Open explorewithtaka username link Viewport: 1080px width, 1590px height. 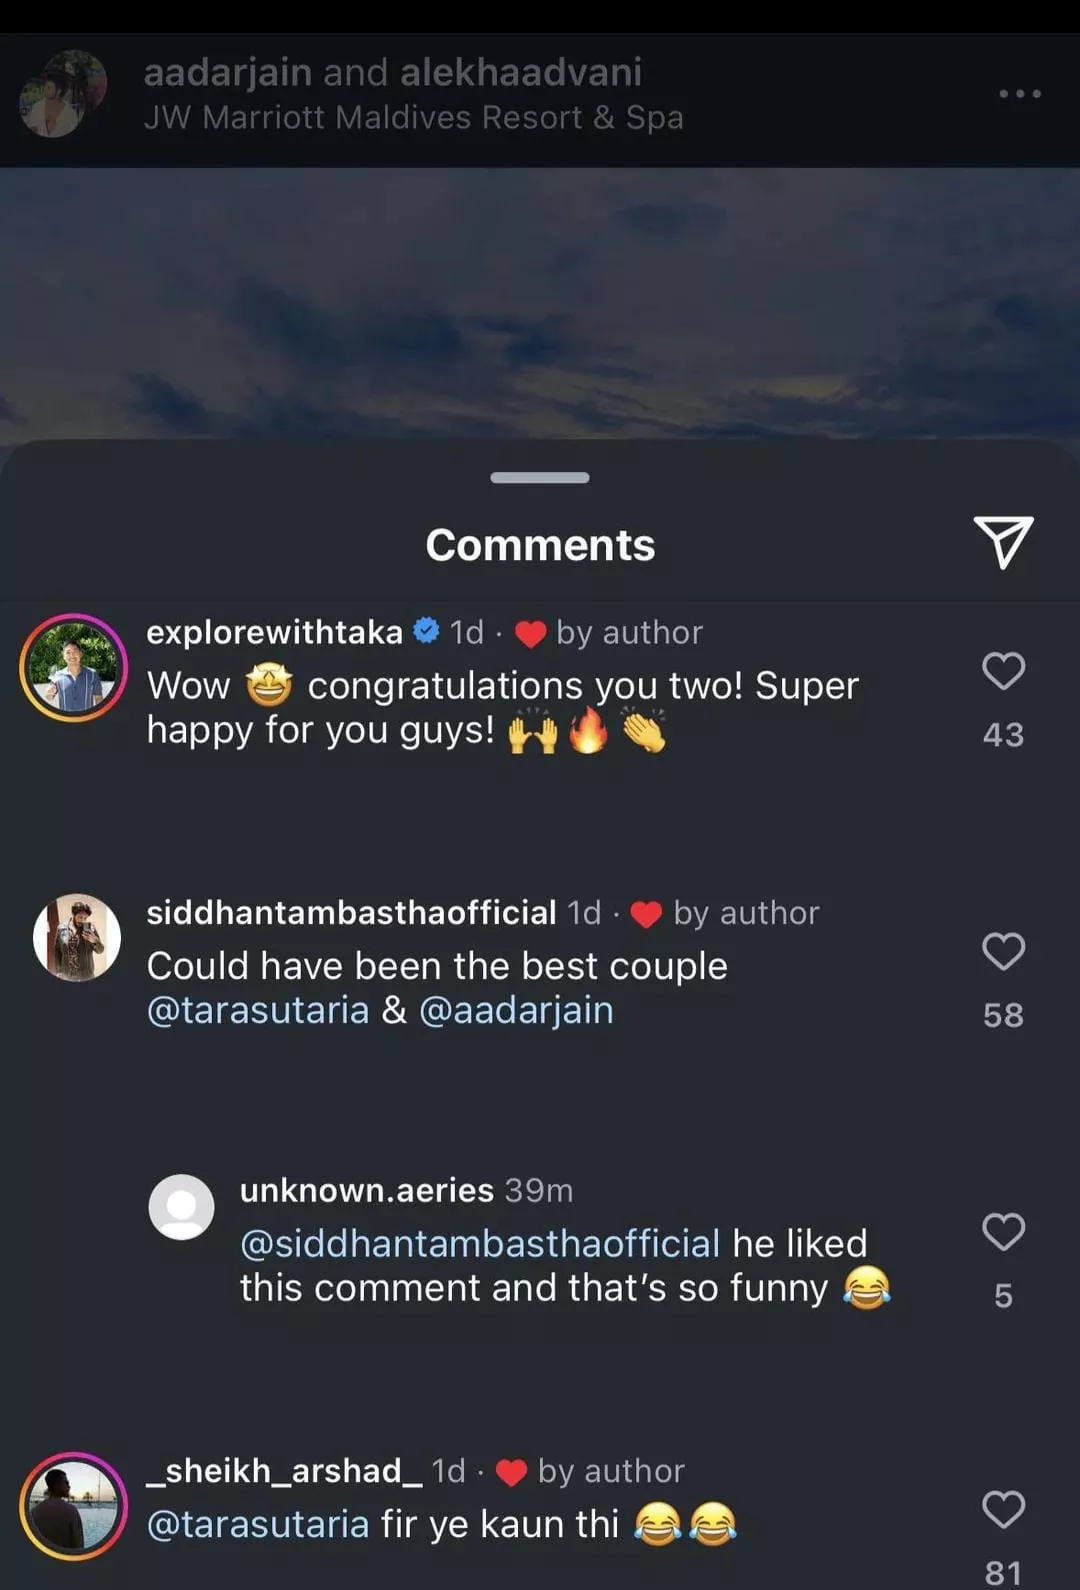tap(274, 632)
